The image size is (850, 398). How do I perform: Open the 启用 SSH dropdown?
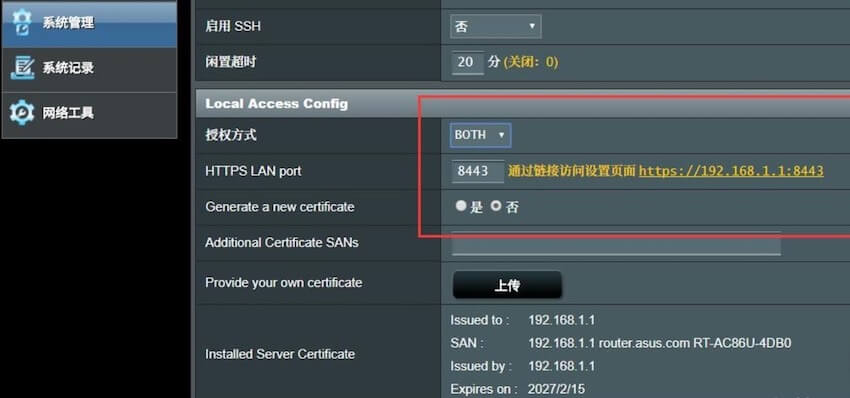(x=495, y=26)
